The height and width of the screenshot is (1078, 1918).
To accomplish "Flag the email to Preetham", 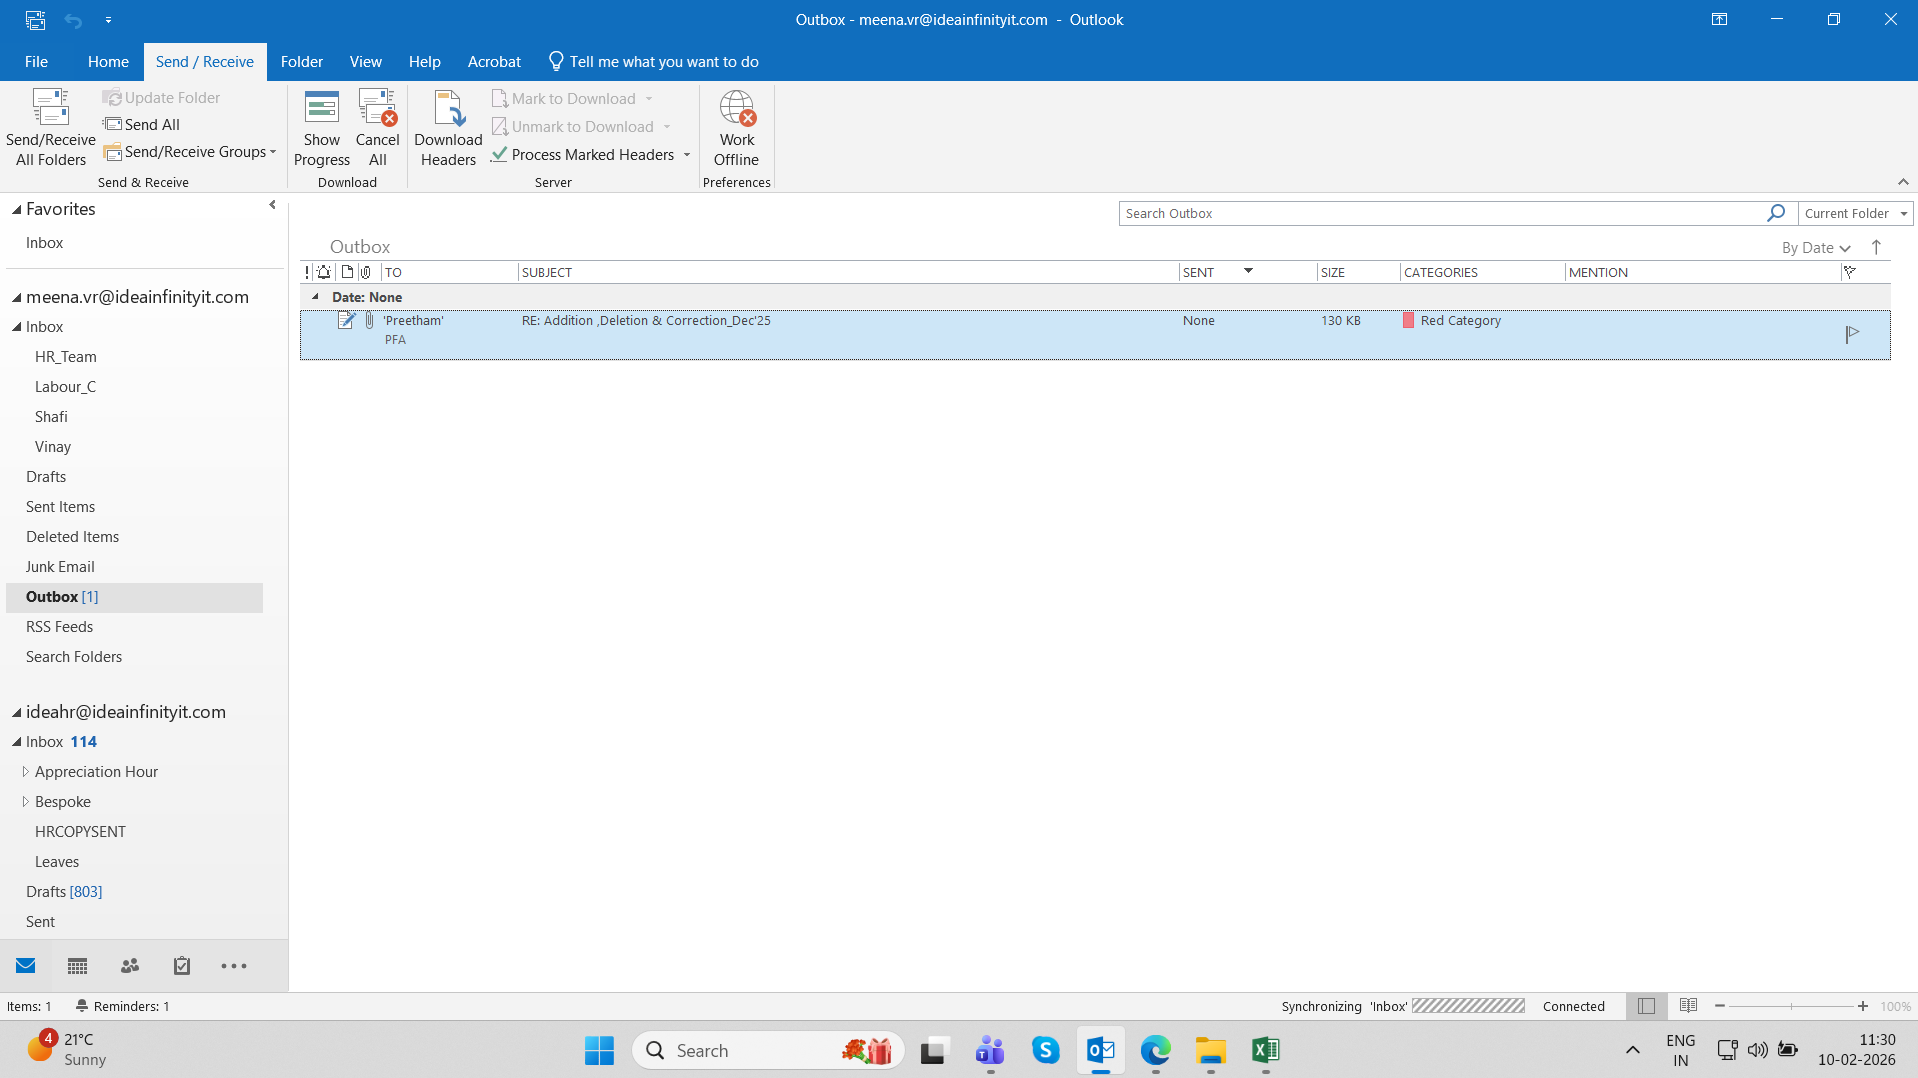I will [x=1852, y=333].
